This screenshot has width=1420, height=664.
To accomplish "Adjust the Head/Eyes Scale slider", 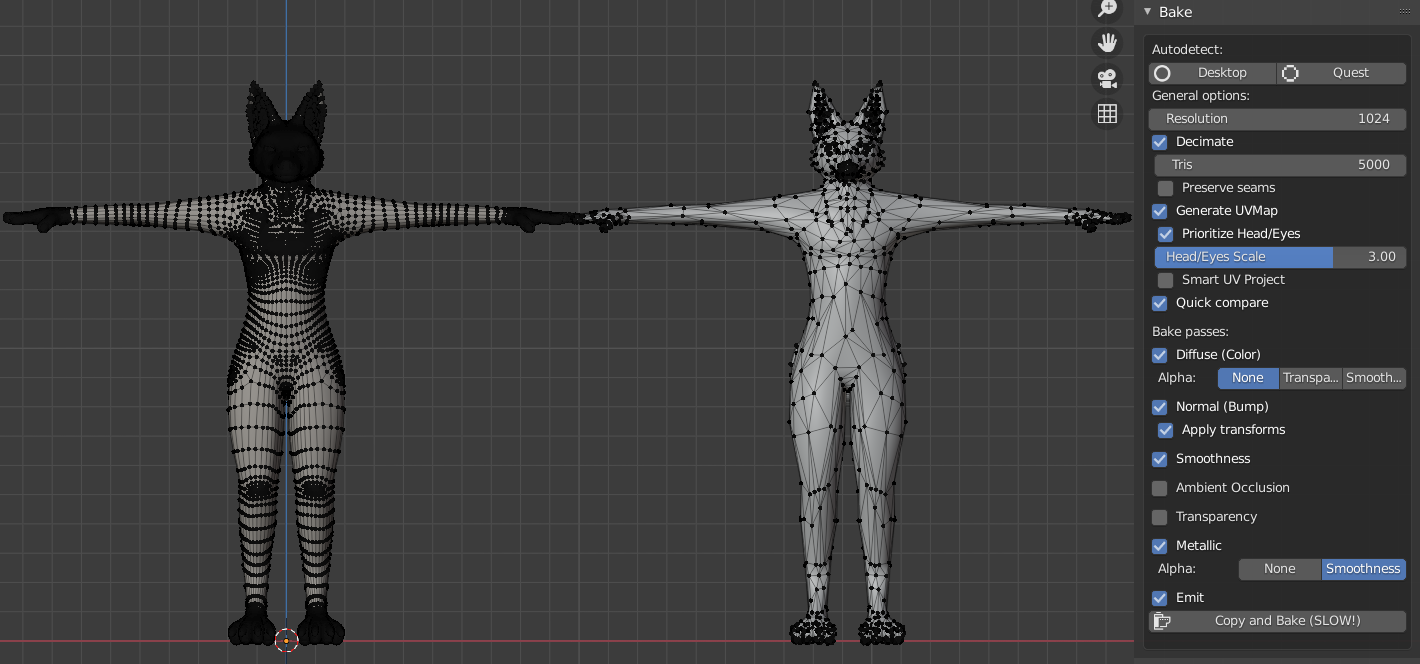I will pyautogui.click(x=1280, y=257).
